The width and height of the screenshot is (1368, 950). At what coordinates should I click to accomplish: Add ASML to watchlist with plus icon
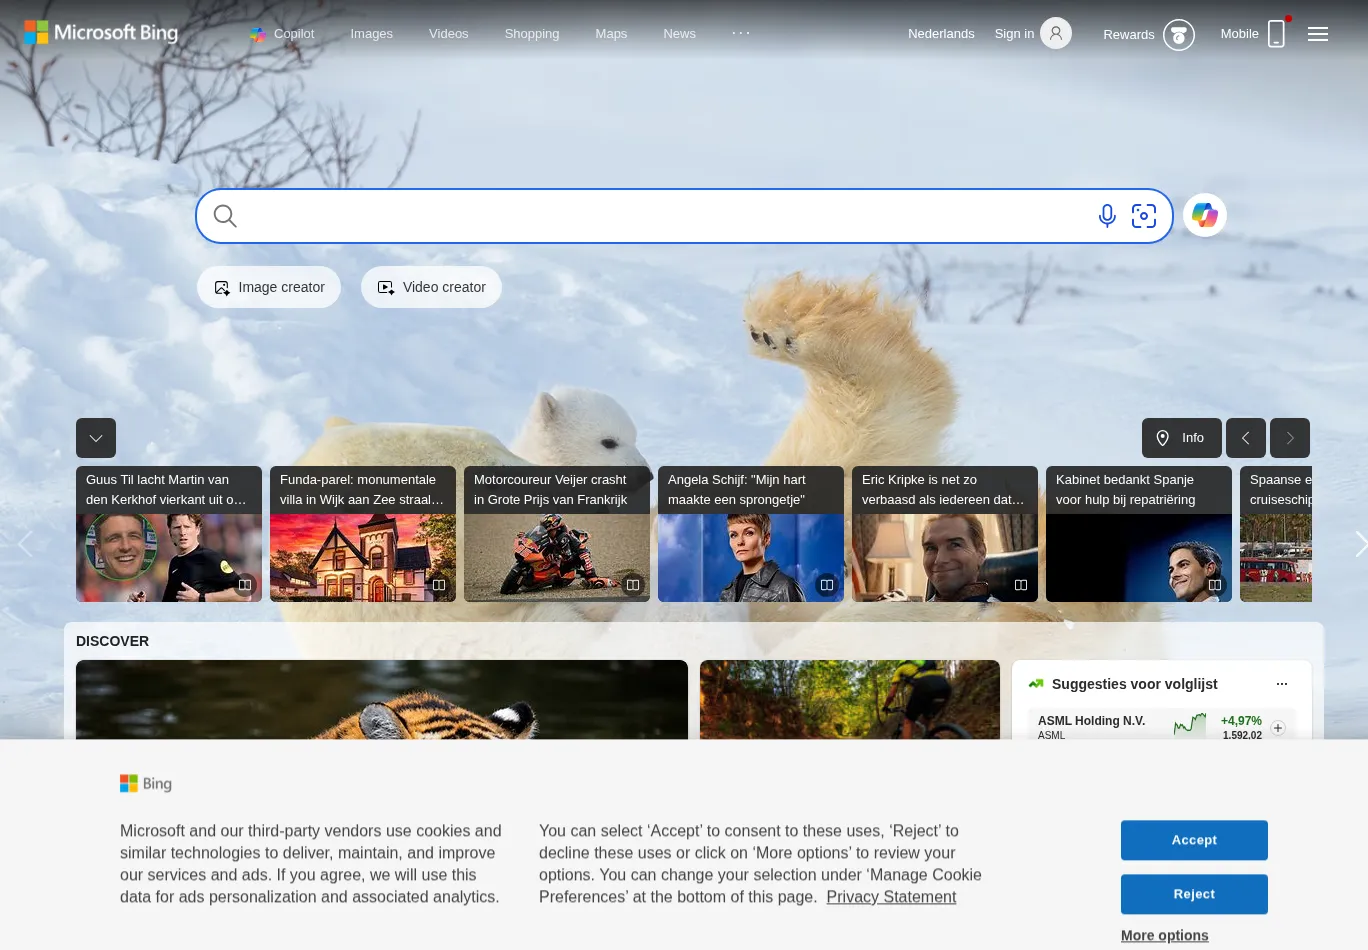click(x=1278, y=728)
